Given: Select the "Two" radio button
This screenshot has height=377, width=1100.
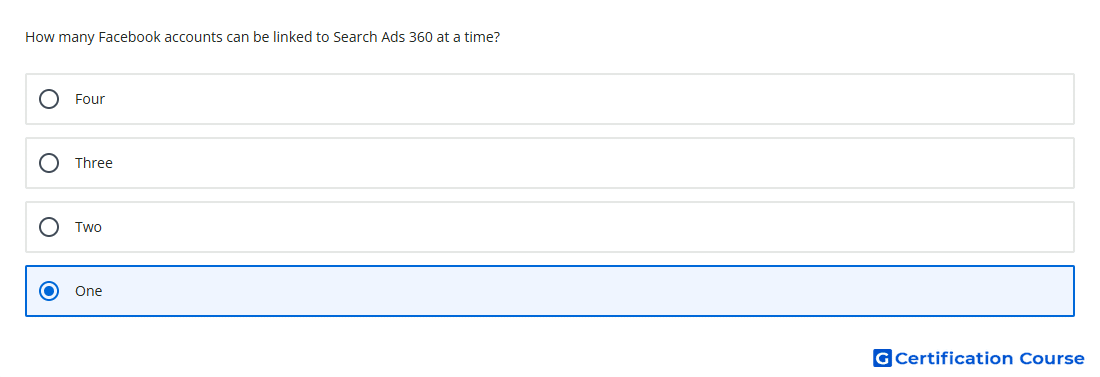Looking at the screenshot, I should pos(49,227).
